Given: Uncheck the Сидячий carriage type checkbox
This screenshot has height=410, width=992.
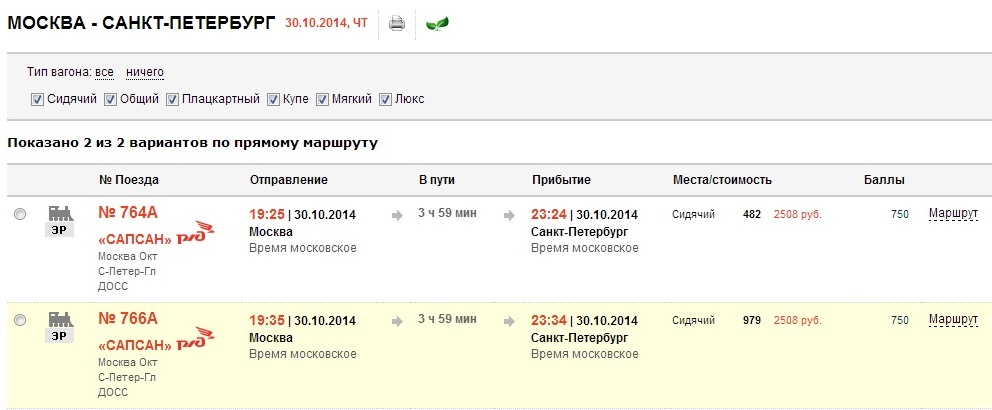Looking at the screenshot, I should (x=37, y=99).
